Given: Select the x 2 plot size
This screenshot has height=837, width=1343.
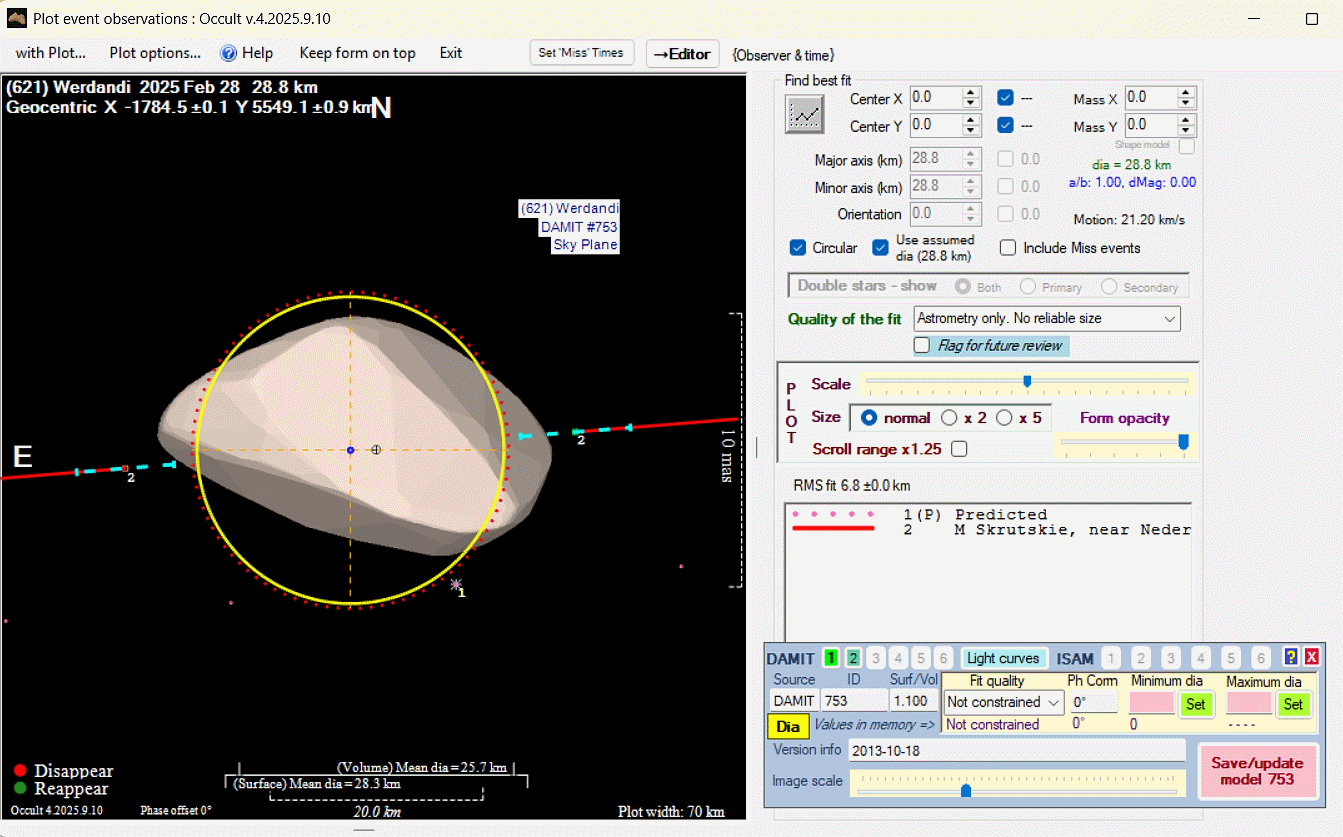Looking at the screenshot, I should [x=949, y=418].
